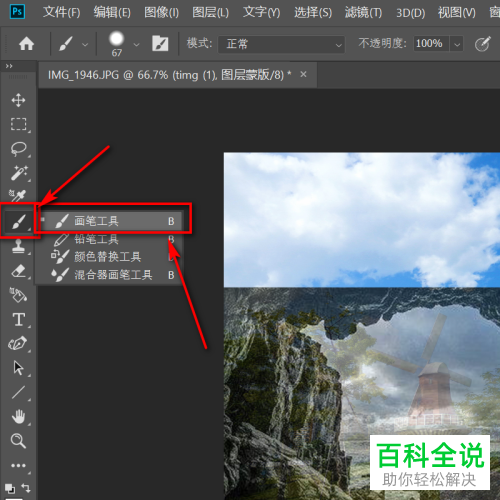Open the 文字(Y) menu
The width and height of the screenshot is (500, 500).
(x=261, y=12)
